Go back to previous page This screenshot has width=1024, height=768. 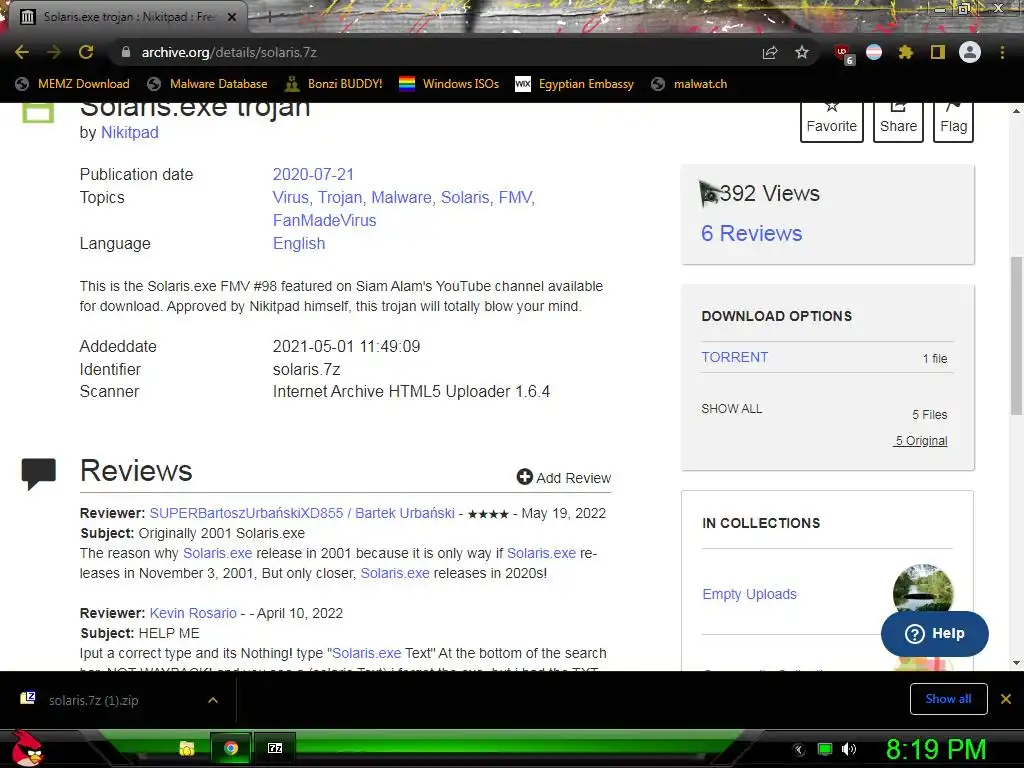[22, 52]
